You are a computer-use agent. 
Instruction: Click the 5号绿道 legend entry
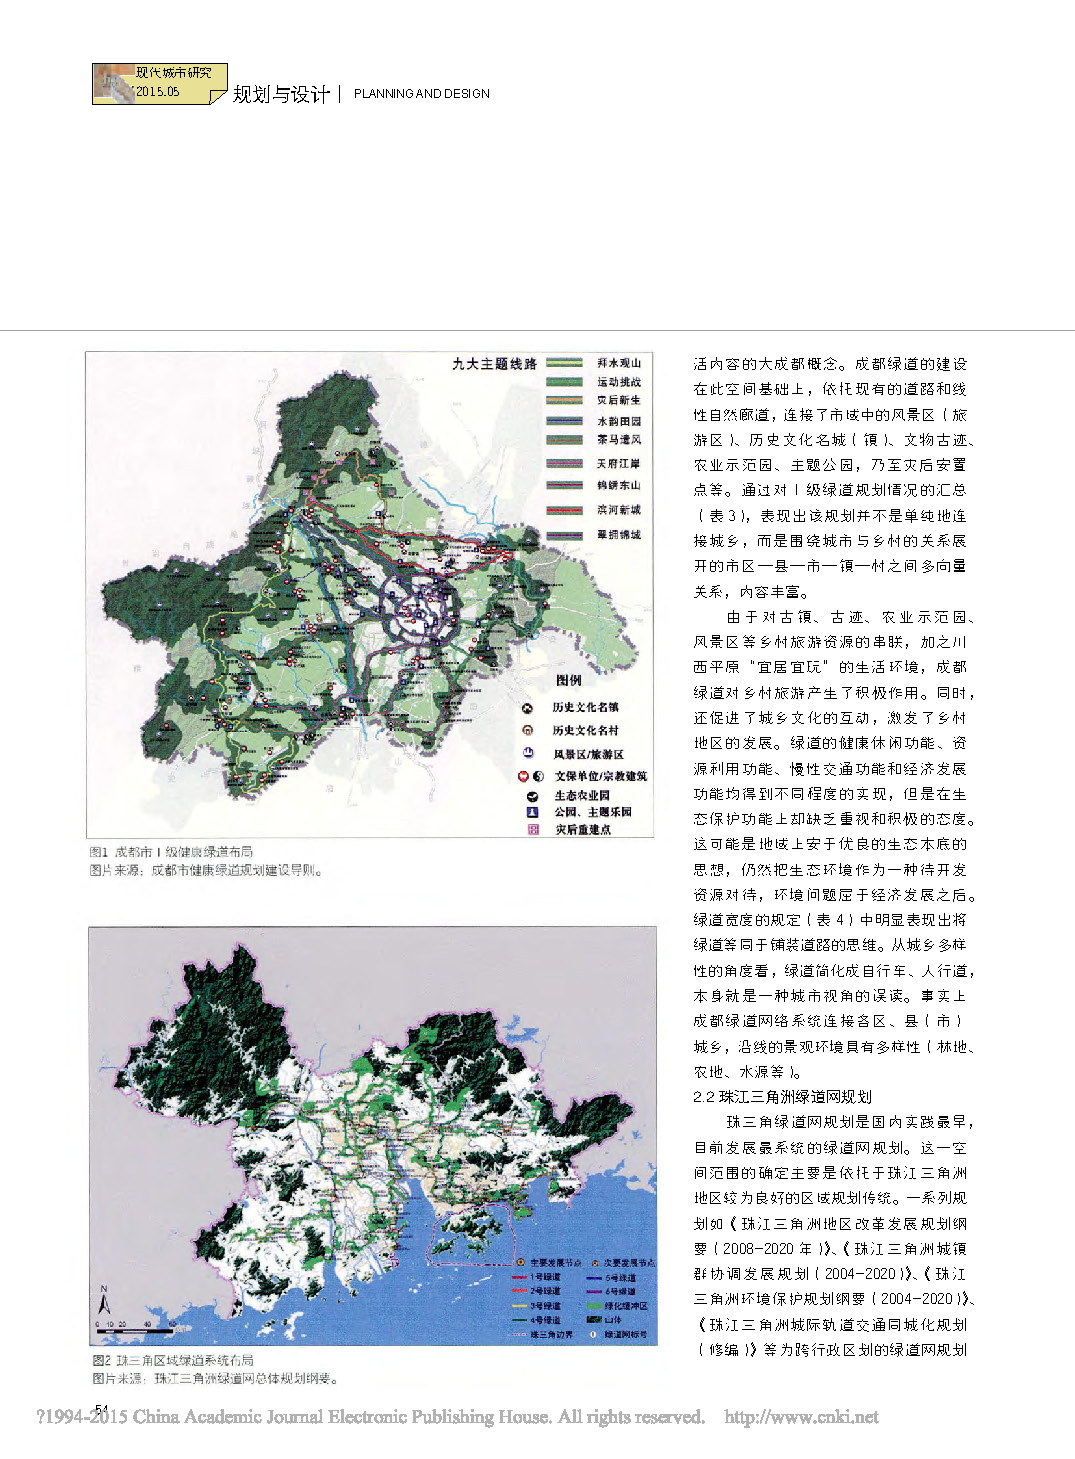(x=611, y=1278)
